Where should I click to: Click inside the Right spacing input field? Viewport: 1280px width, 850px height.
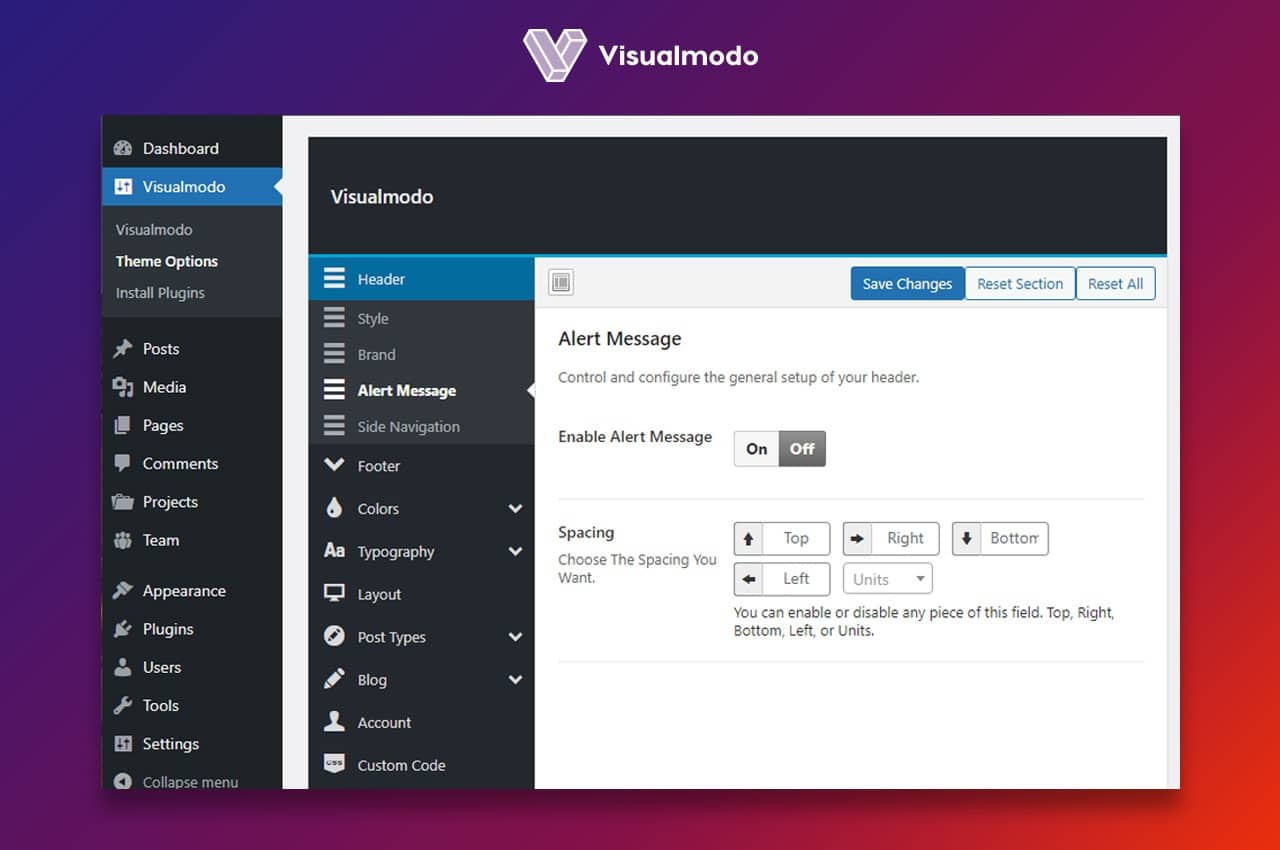[905, 538]
